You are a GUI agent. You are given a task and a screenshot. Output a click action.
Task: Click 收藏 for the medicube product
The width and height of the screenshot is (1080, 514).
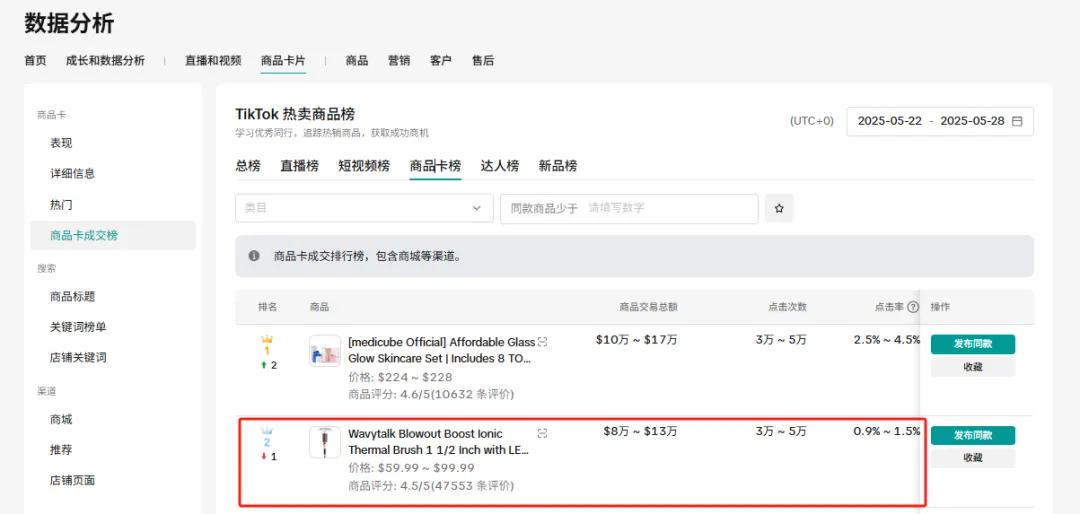click(x=973, y=367)
